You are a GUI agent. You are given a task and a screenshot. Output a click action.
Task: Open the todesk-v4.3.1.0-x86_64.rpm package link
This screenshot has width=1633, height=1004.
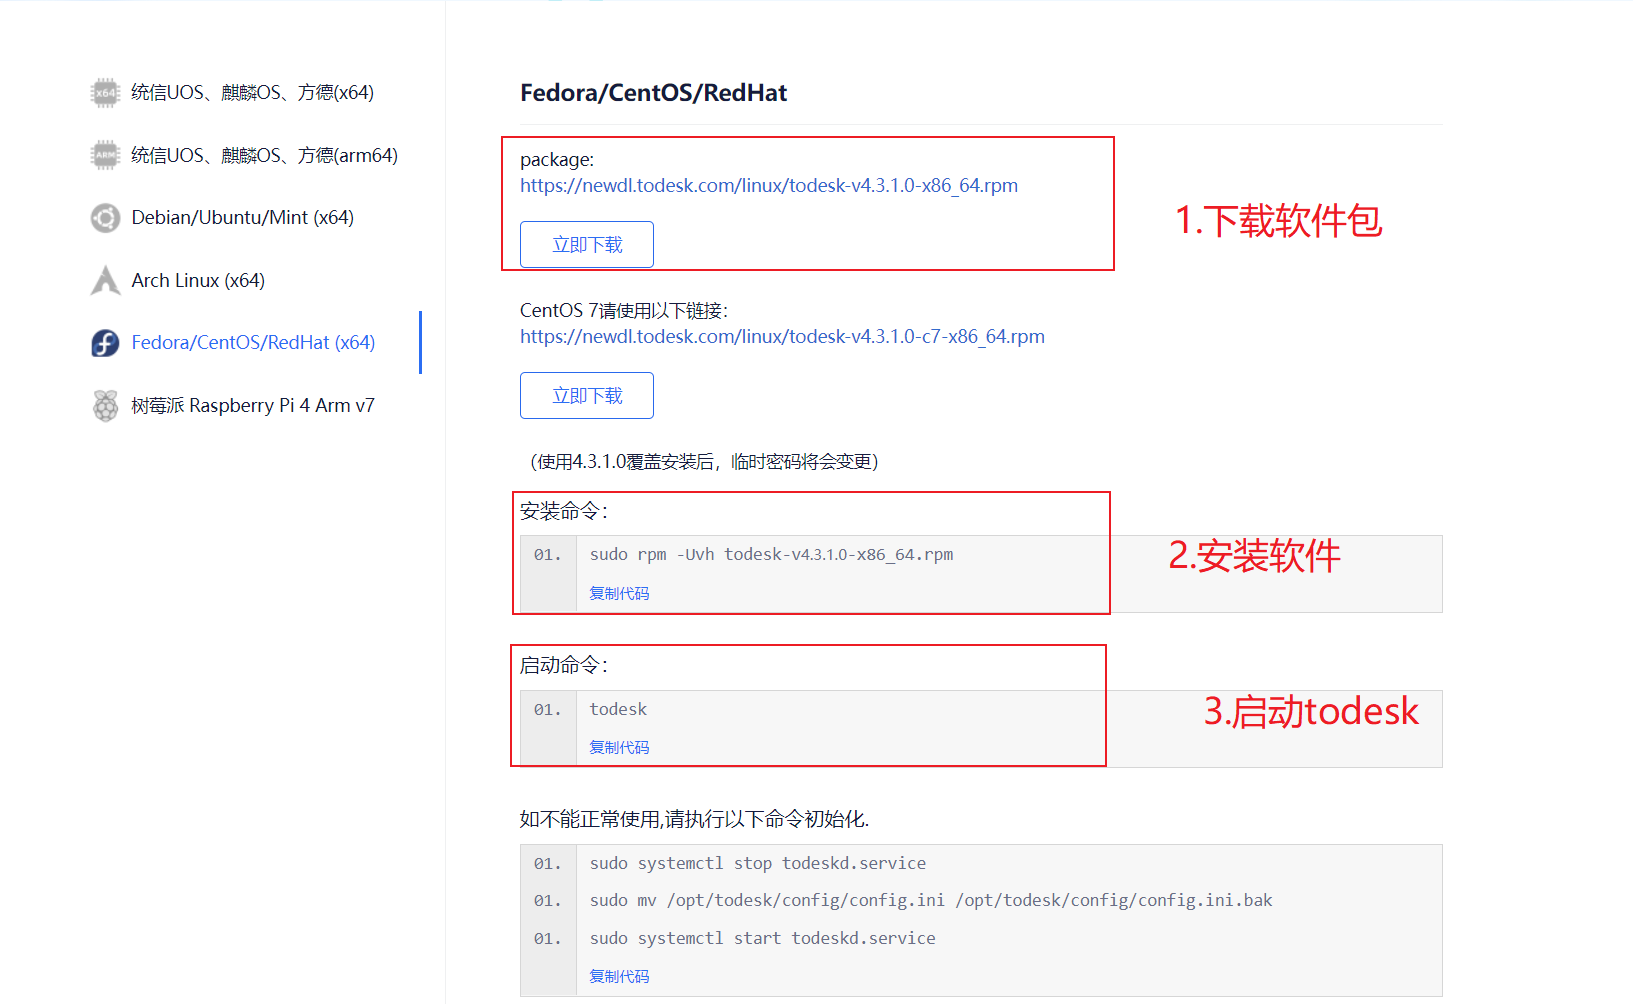[x=769, y=185]
